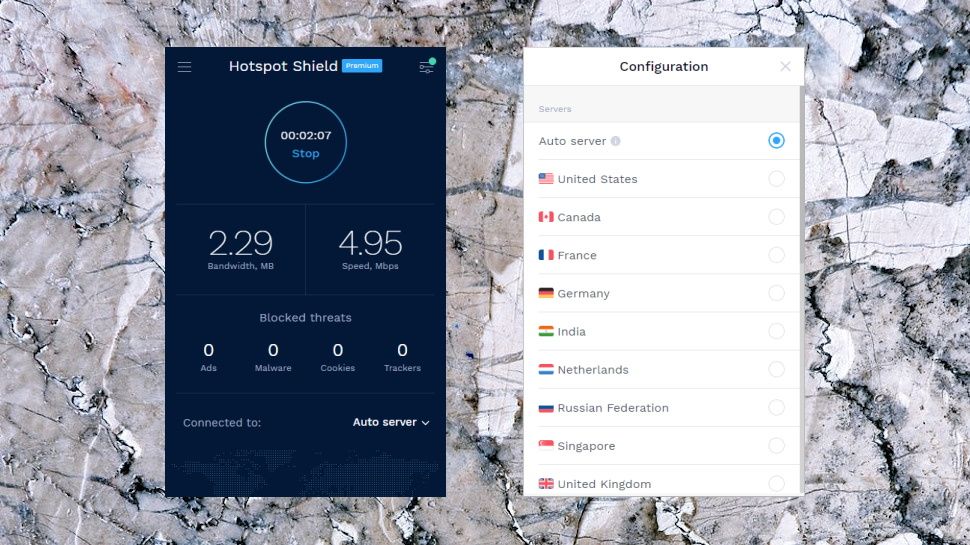Click the India flag icon
The width and height of the screenshot is (970, 545).
tap(546, 332)
